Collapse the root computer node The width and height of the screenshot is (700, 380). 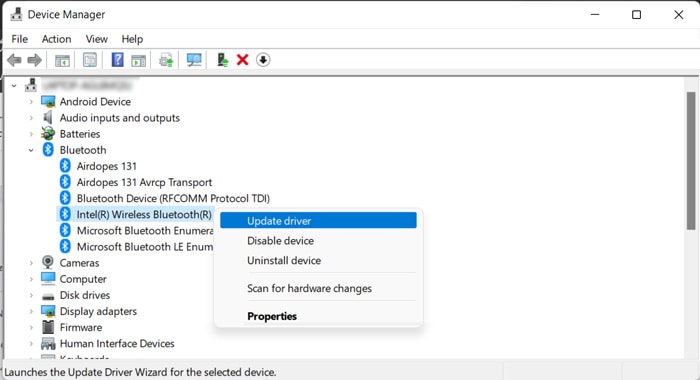point(14,85)
